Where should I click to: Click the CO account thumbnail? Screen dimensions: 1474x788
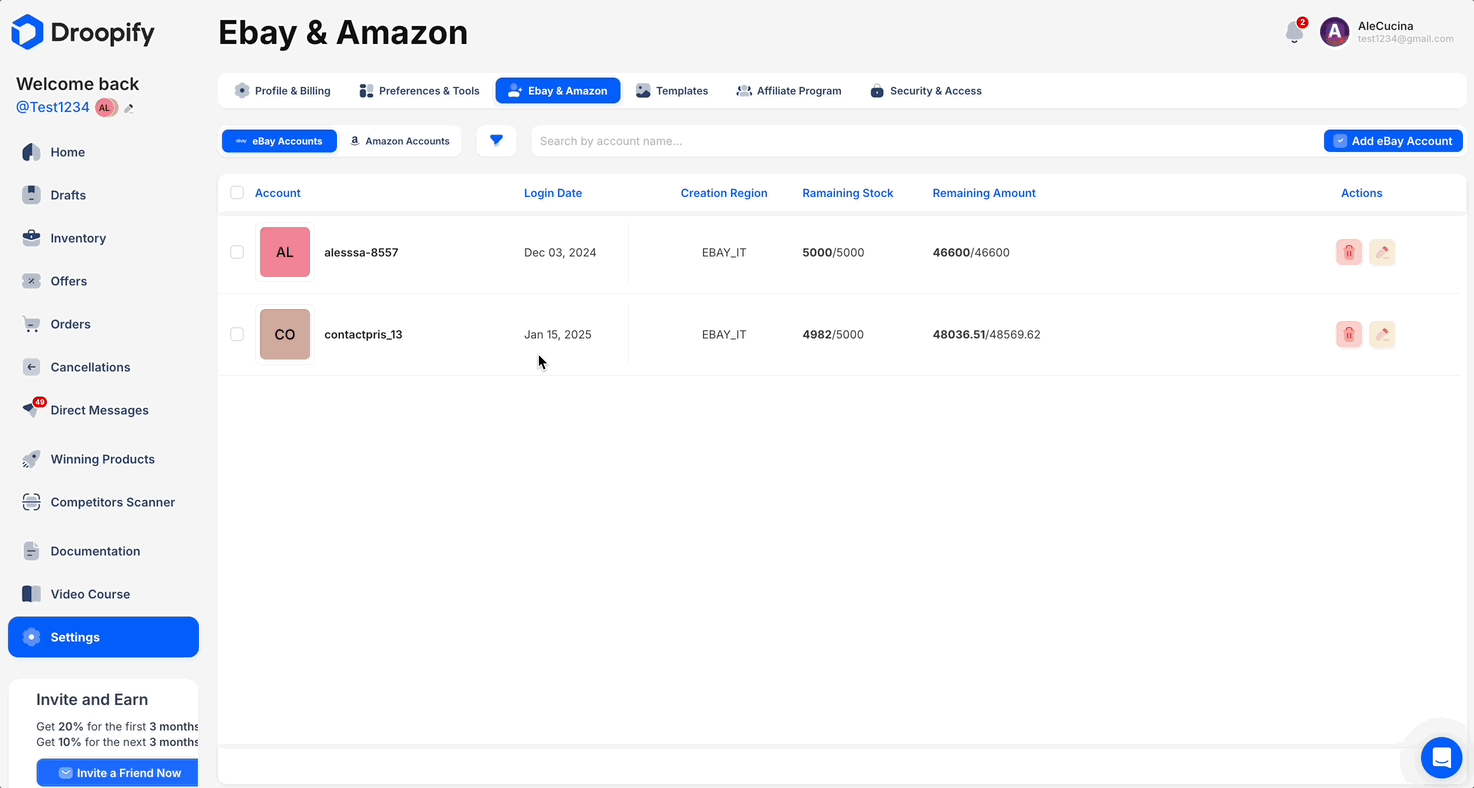[285, 334]
